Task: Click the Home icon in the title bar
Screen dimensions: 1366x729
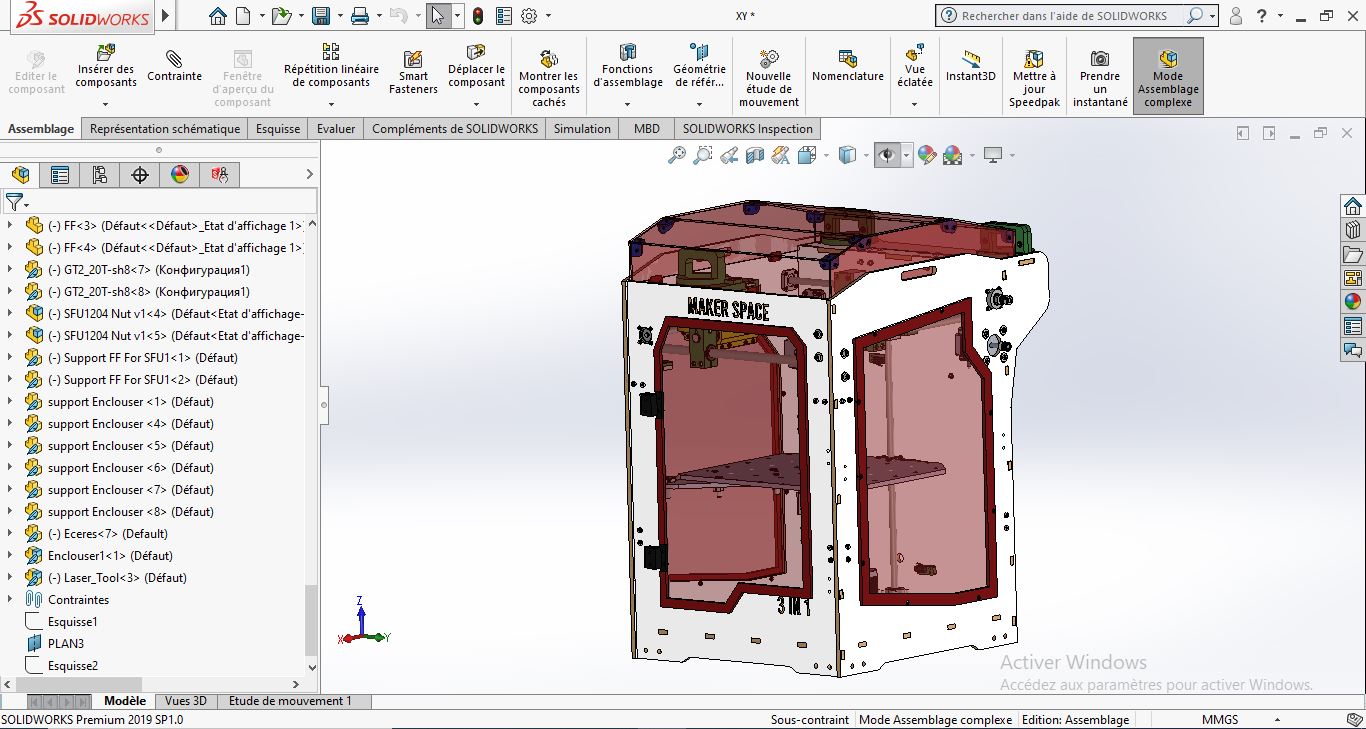Action: [218, 16]
